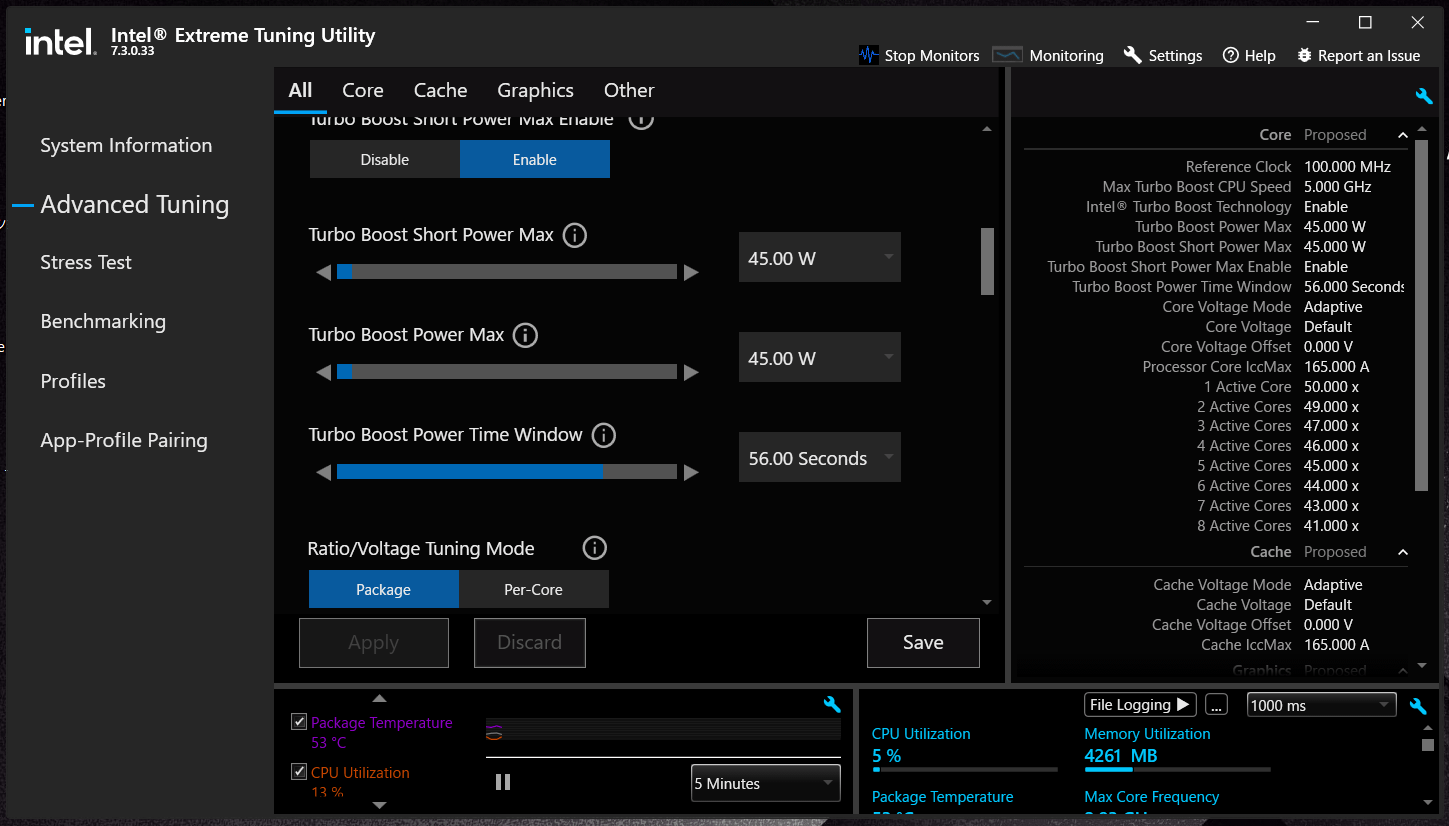Toggle the CPU Utilization checkbox
This screenshot has height=826, width=1449.
(x=299, y=772)
